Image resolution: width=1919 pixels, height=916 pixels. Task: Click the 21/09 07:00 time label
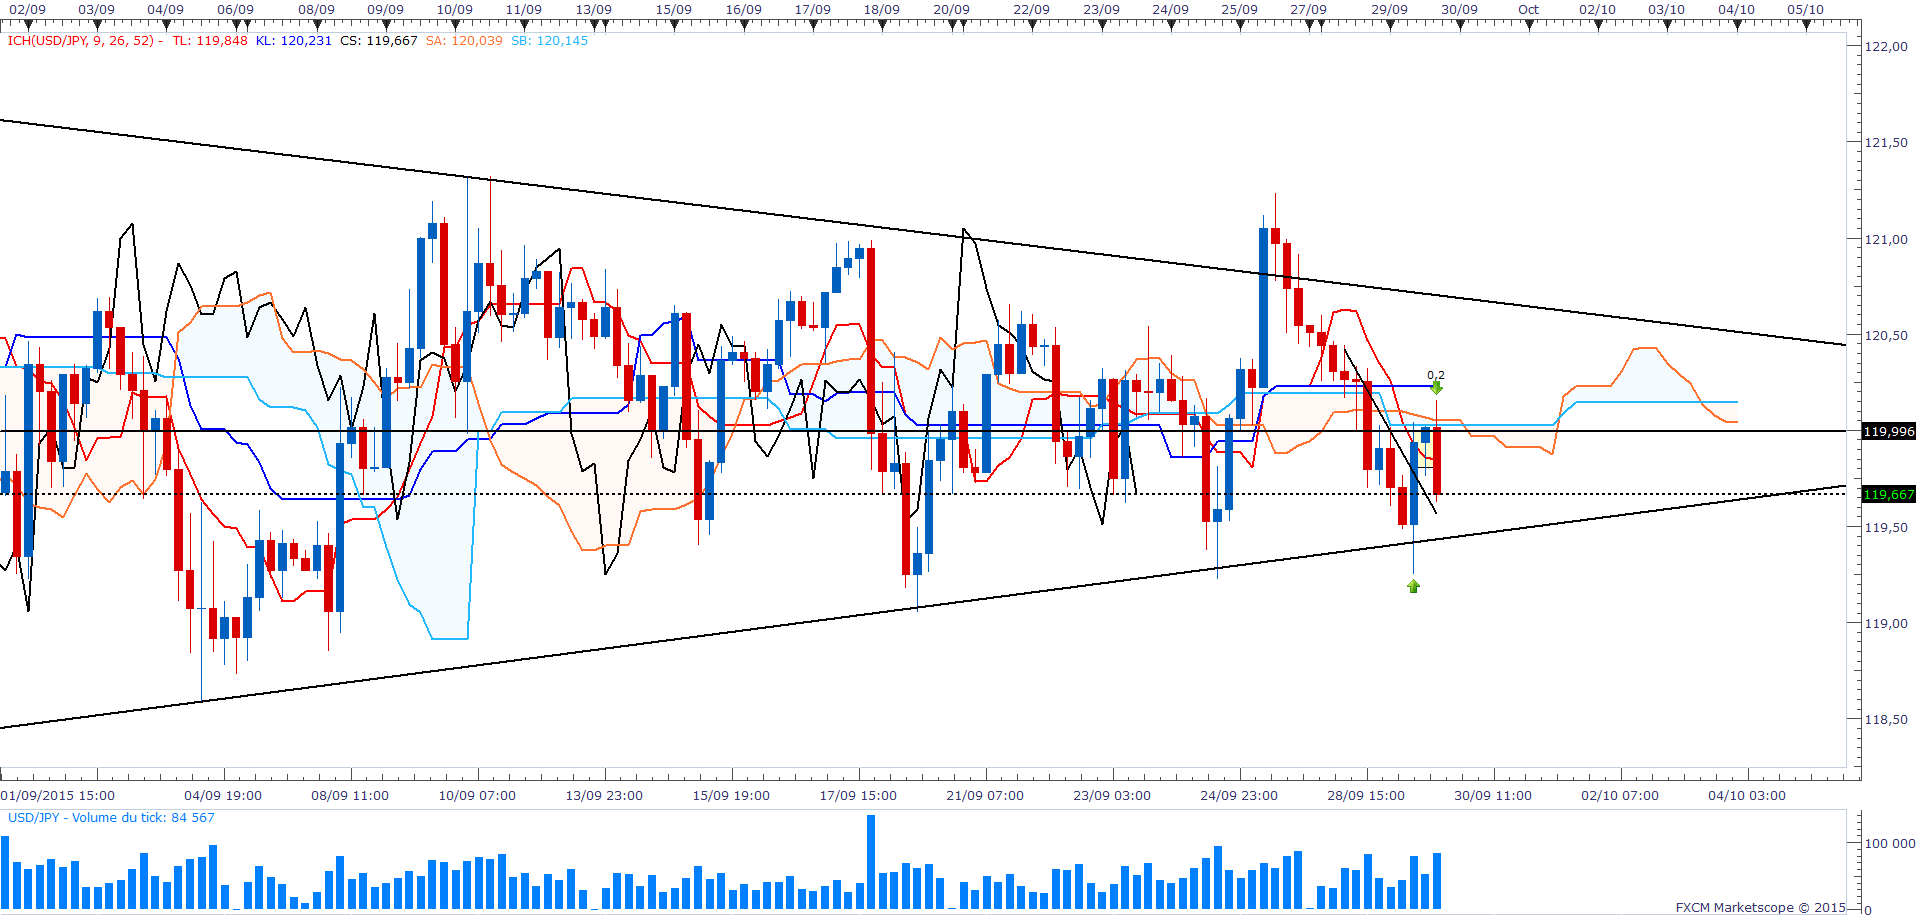(985, 796)
